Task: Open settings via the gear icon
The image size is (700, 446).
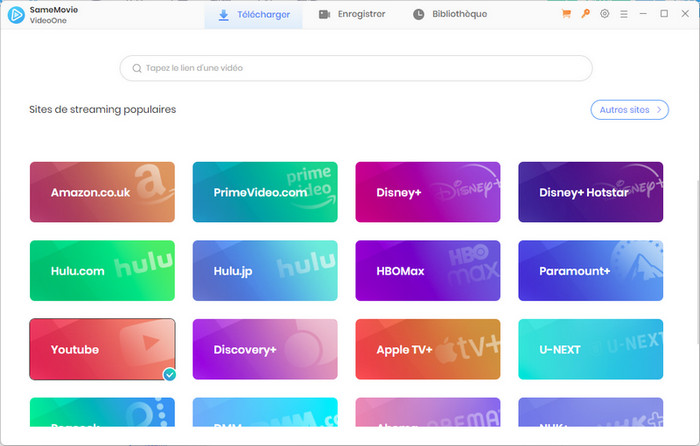Action: (604, 14)
